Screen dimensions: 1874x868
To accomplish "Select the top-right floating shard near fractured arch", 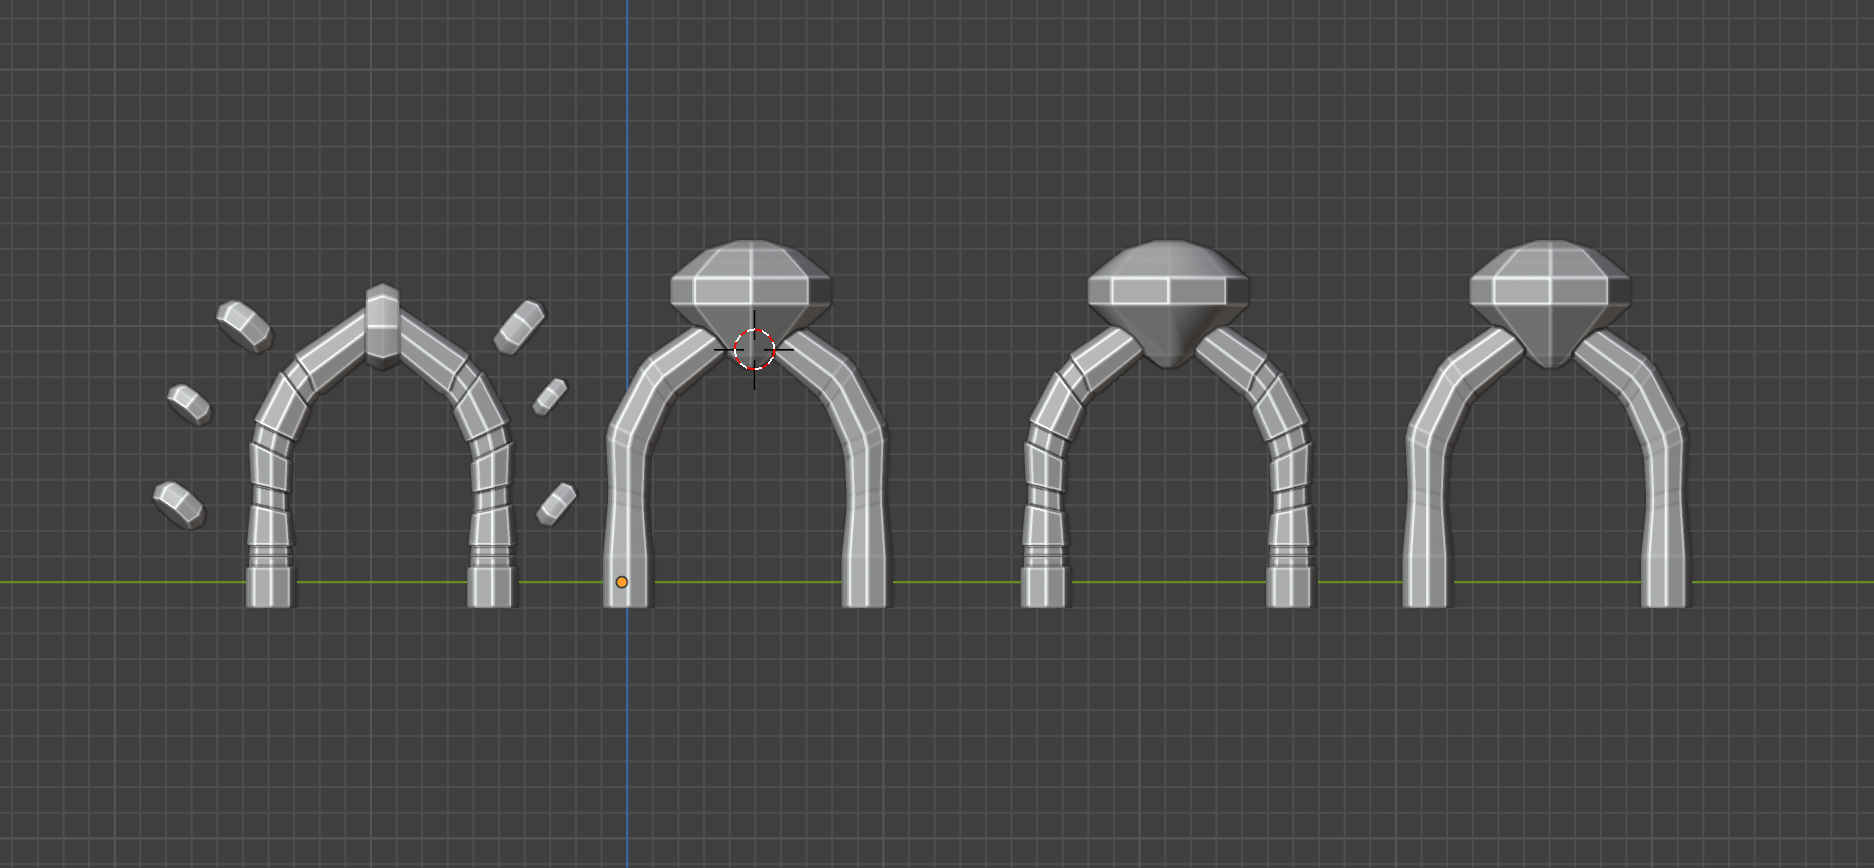I will [520, 327].
